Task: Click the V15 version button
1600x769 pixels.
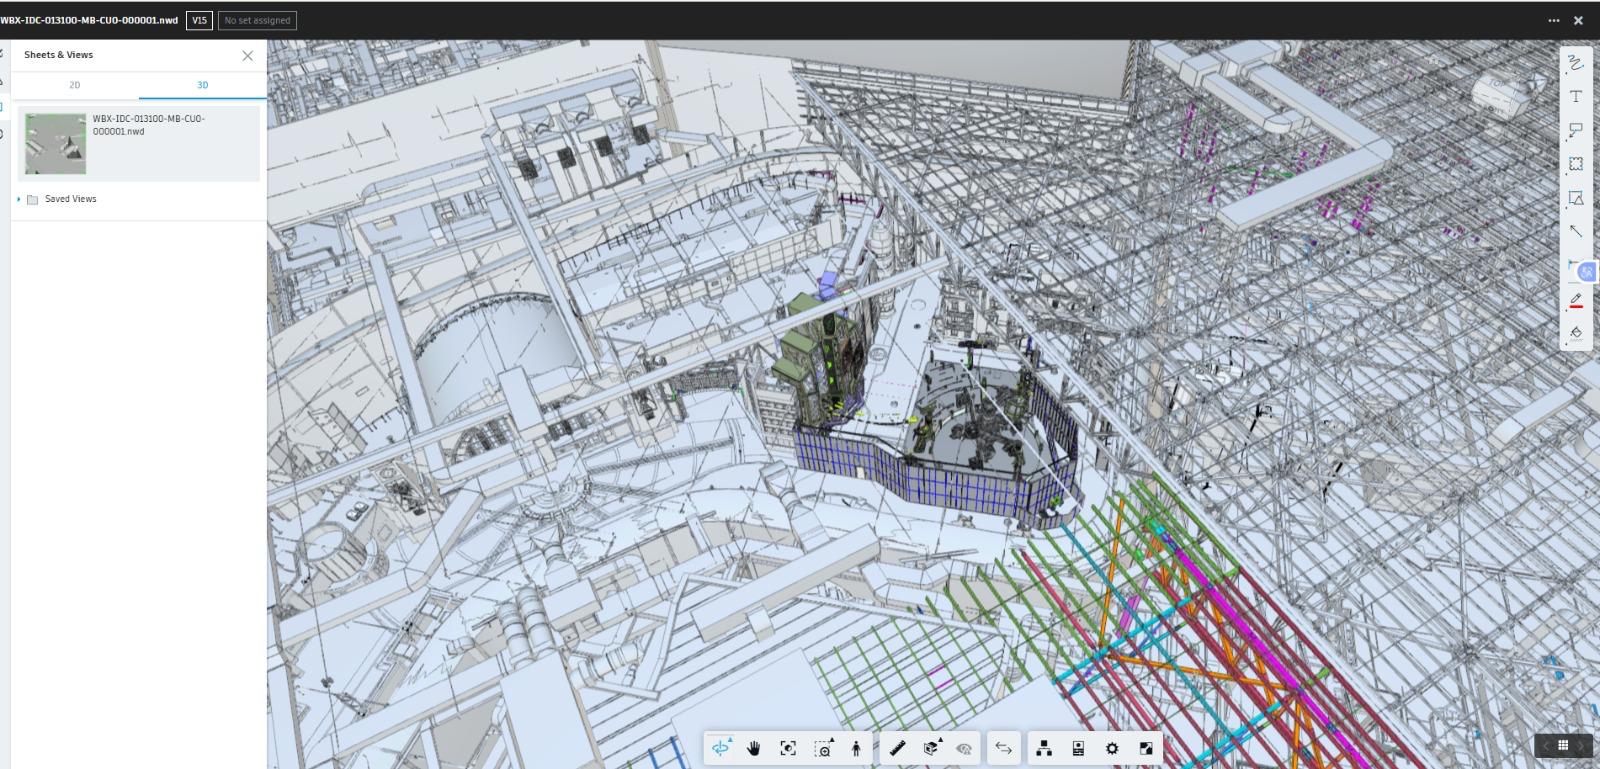Action: [199, 20]
